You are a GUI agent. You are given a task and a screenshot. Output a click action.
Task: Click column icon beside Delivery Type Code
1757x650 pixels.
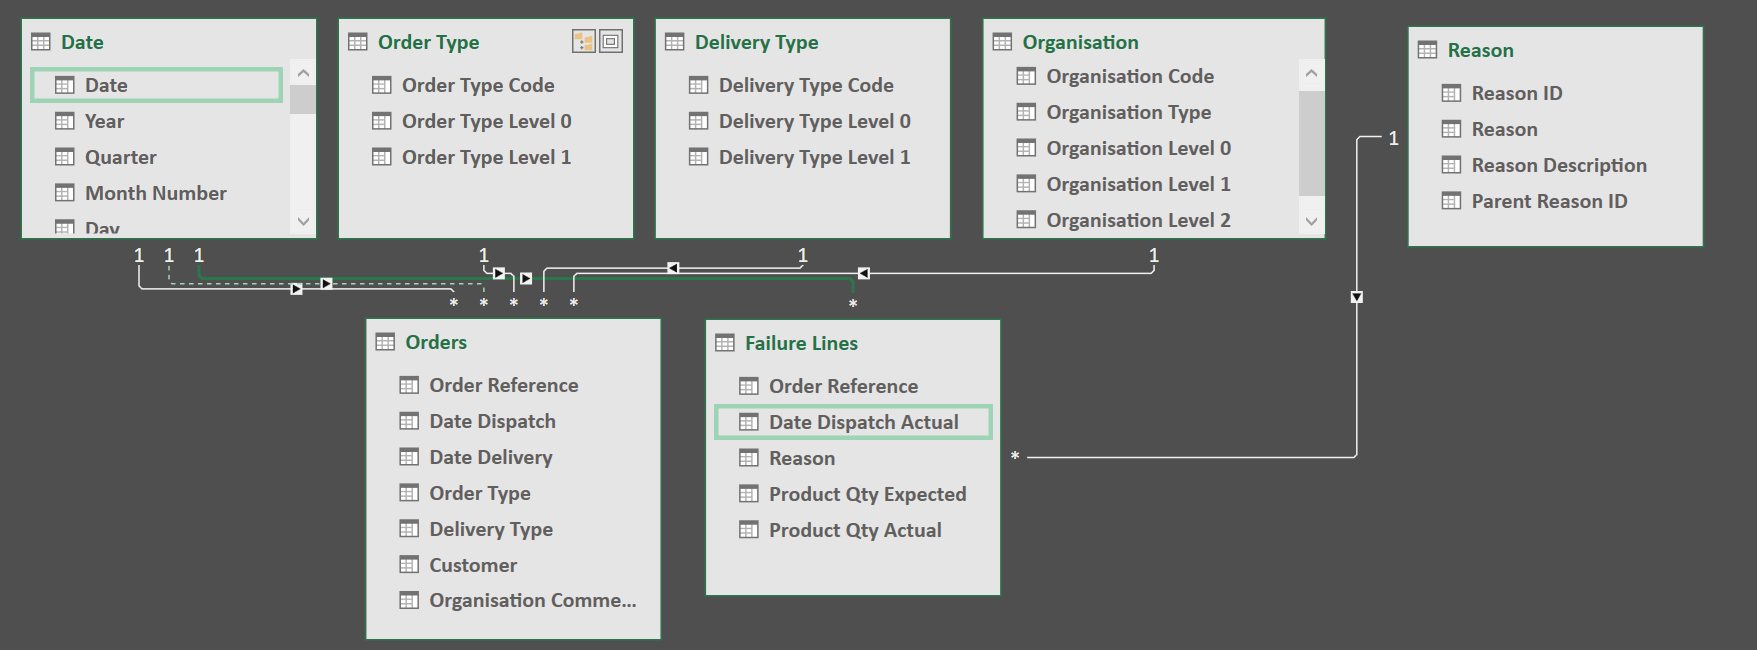coord(699,85)
